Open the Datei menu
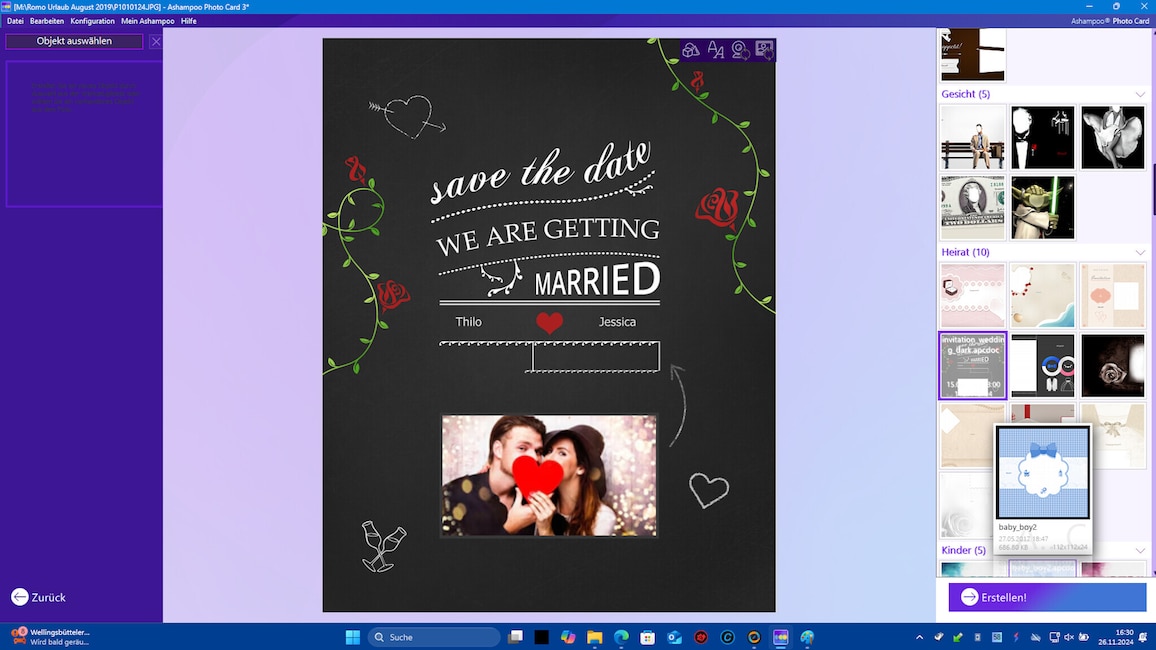This screenshot has height=650, width=1156. click(x=15, y=21)
